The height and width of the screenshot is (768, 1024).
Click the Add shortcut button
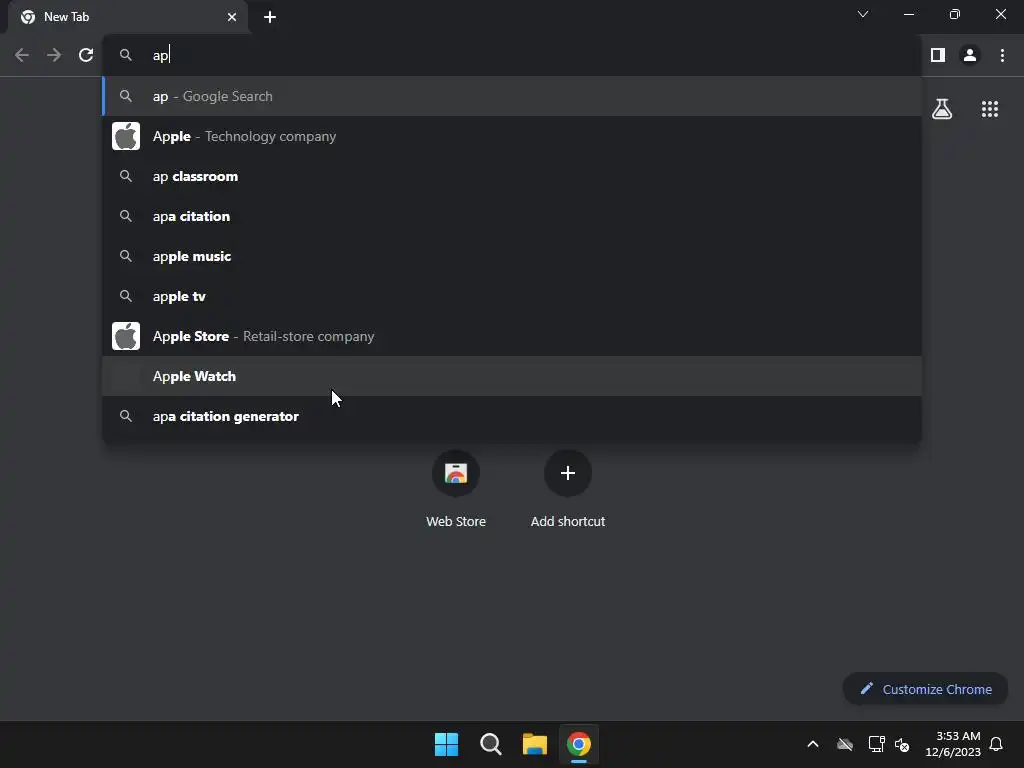pos(568,489)
